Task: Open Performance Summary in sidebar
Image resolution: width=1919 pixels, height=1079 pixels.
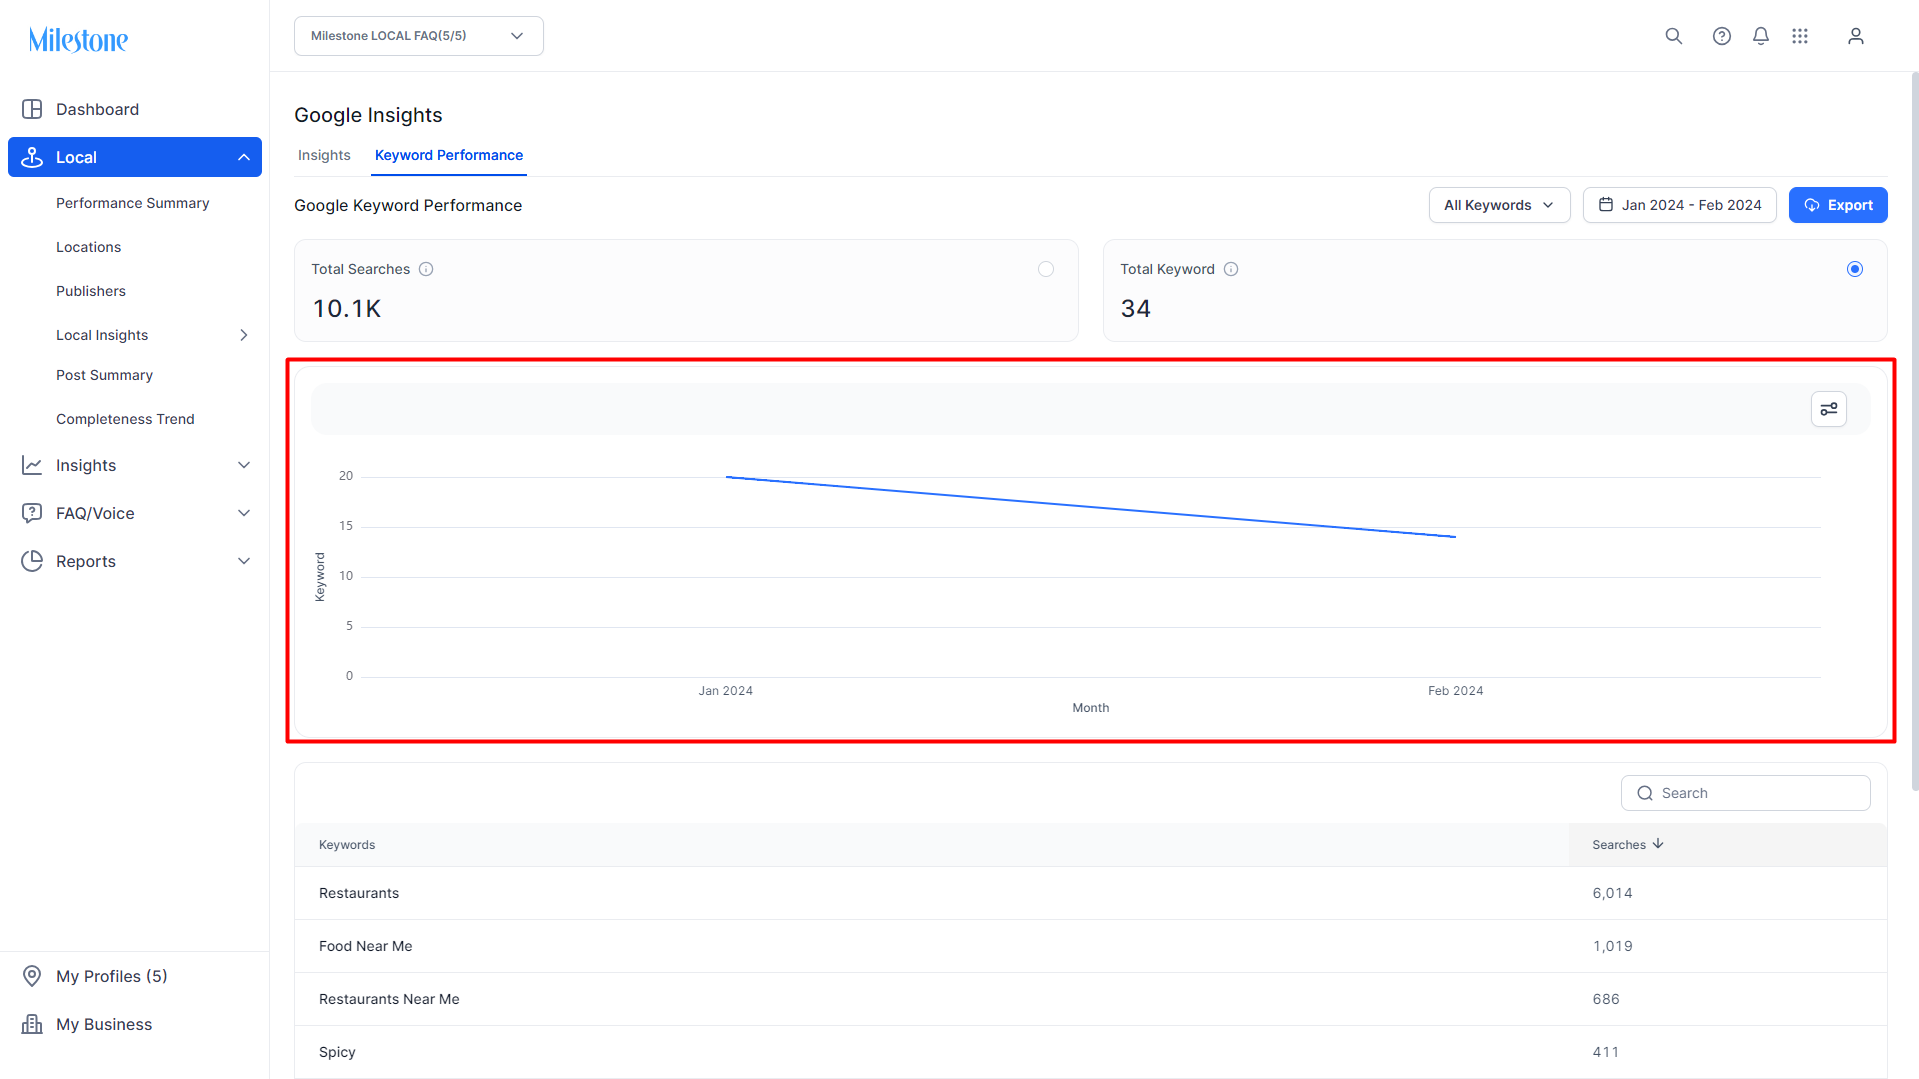Action: coord(133,203)
